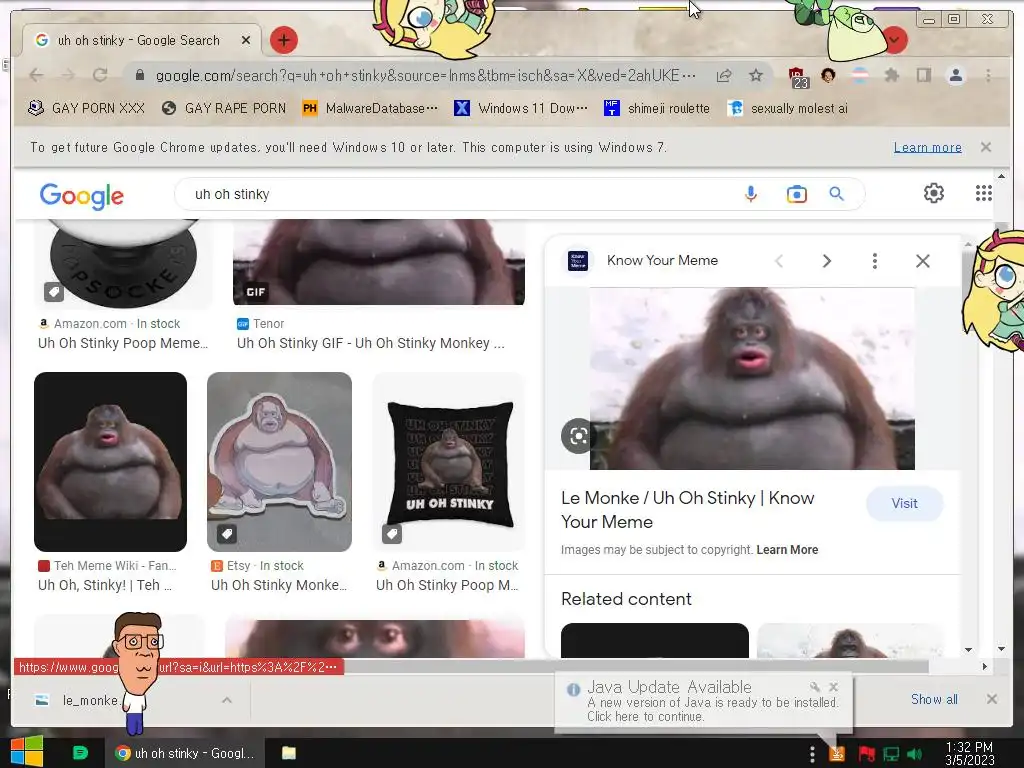Open the volume speaker tray icon
Screen dimensions: 1024x768
(915, 754)
